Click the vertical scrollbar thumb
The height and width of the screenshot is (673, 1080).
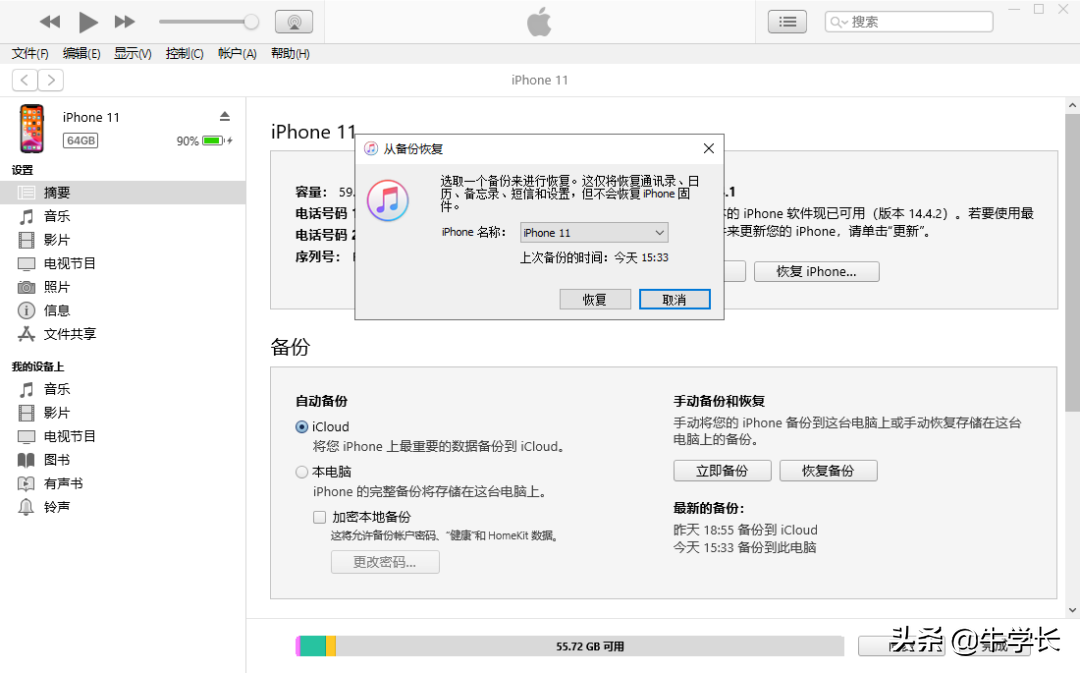click(1072, 263)
